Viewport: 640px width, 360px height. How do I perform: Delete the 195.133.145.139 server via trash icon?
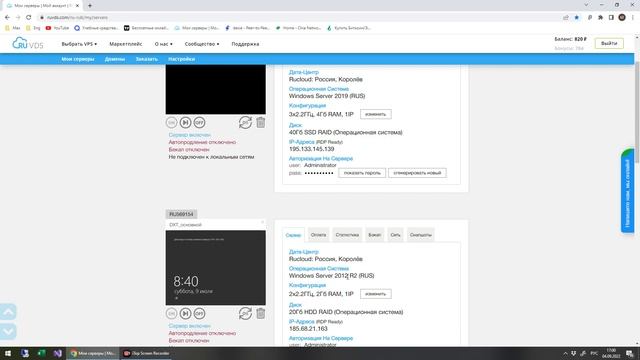(260, 122)
